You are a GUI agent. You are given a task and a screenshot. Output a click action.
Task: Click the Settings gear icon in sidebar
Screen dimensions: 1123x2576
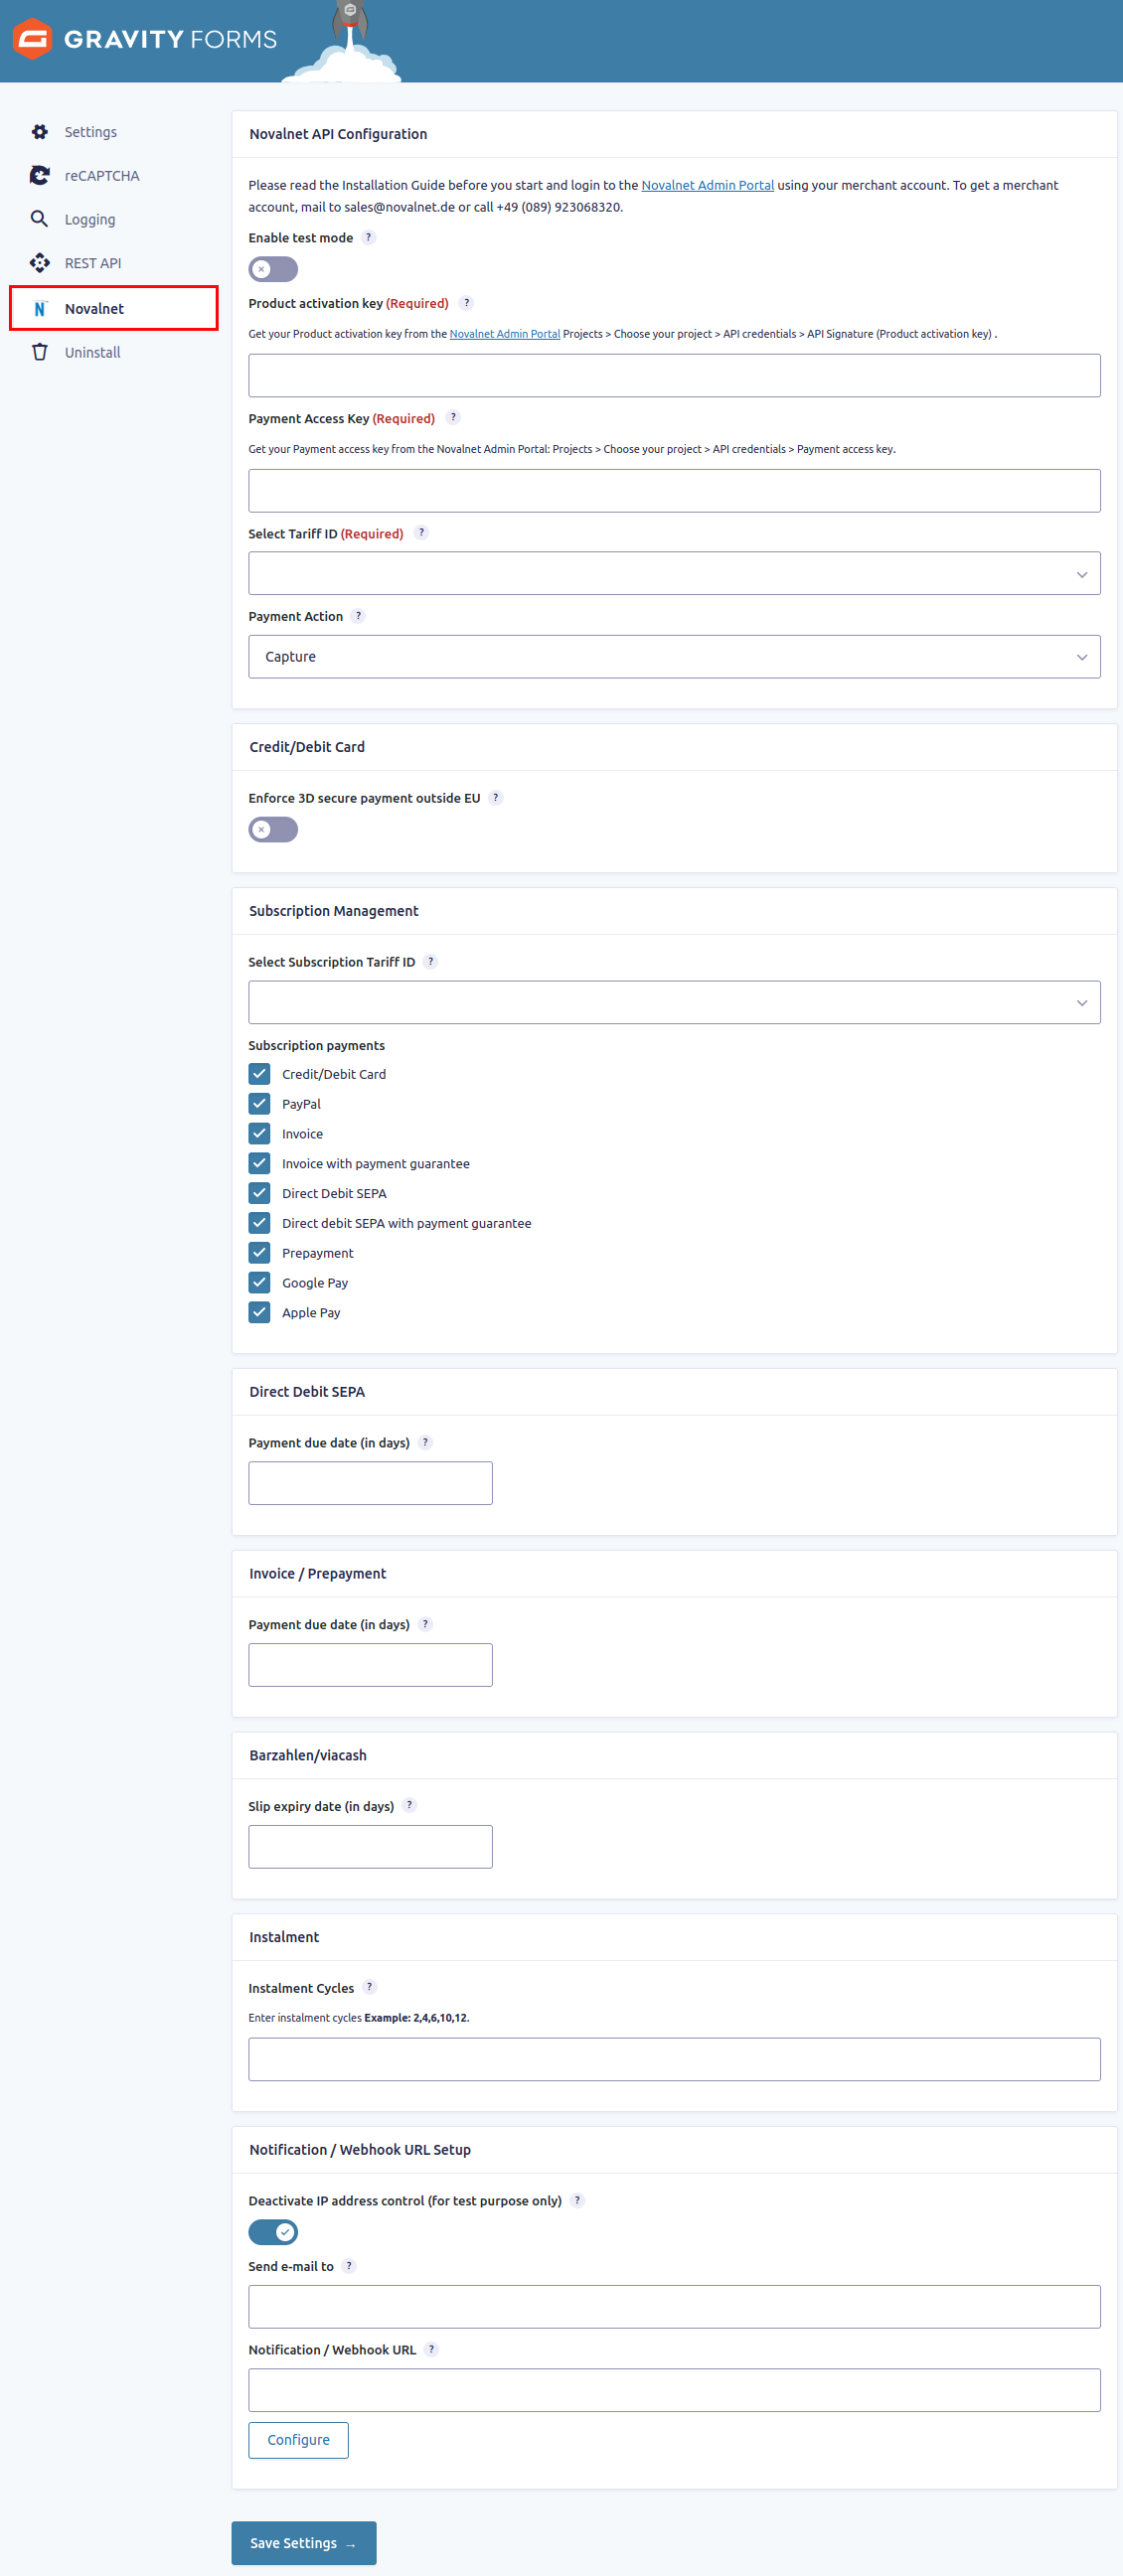click(x=40, y=132)
